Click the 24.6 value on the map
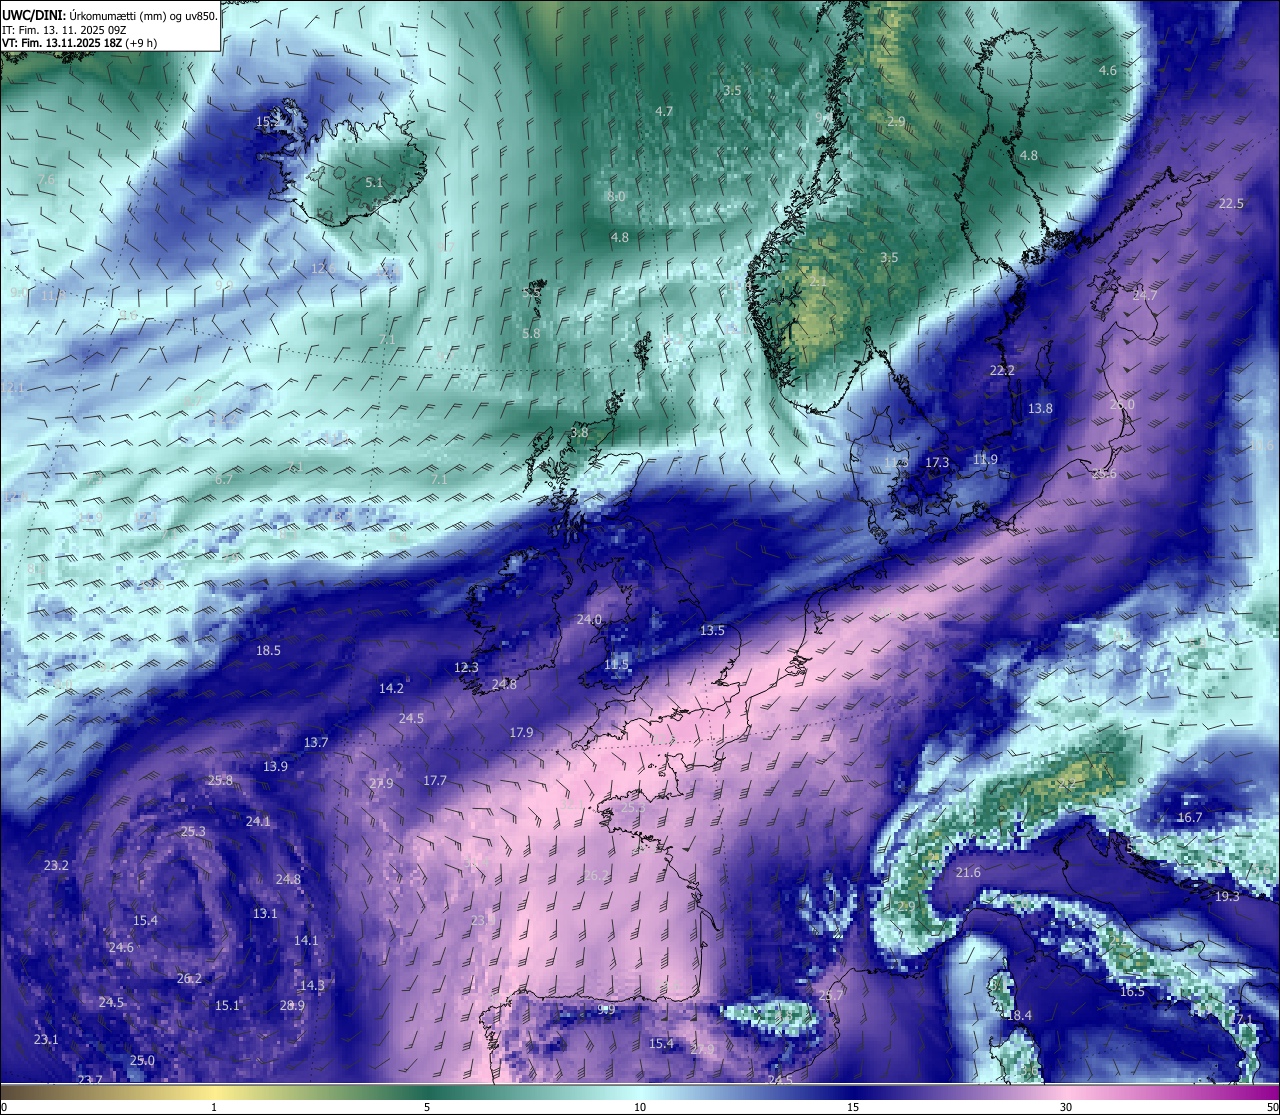Screen dimensions: 1280x1115 tap(121, 947)
